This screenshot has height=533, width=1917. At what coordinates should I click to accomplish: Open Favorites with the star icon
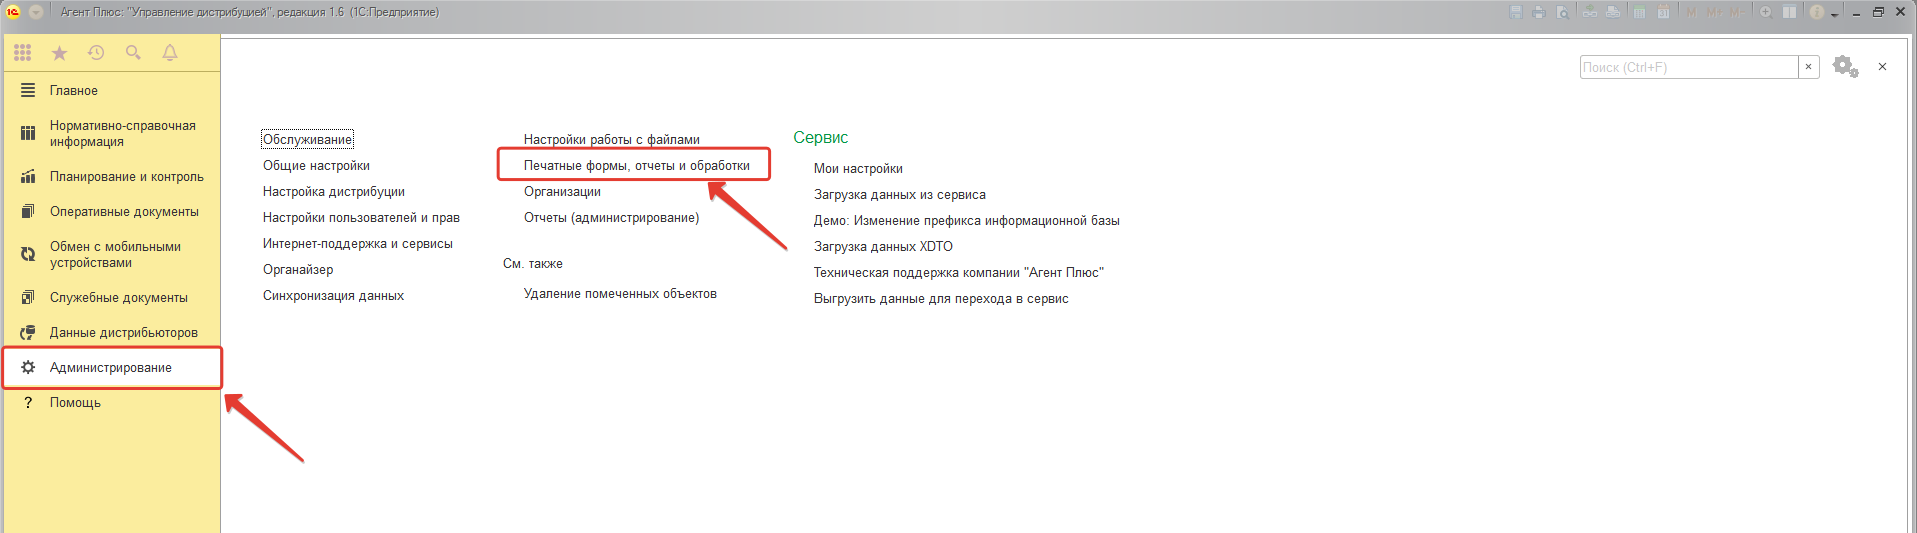pyautogui.click(x=59, y=52)
